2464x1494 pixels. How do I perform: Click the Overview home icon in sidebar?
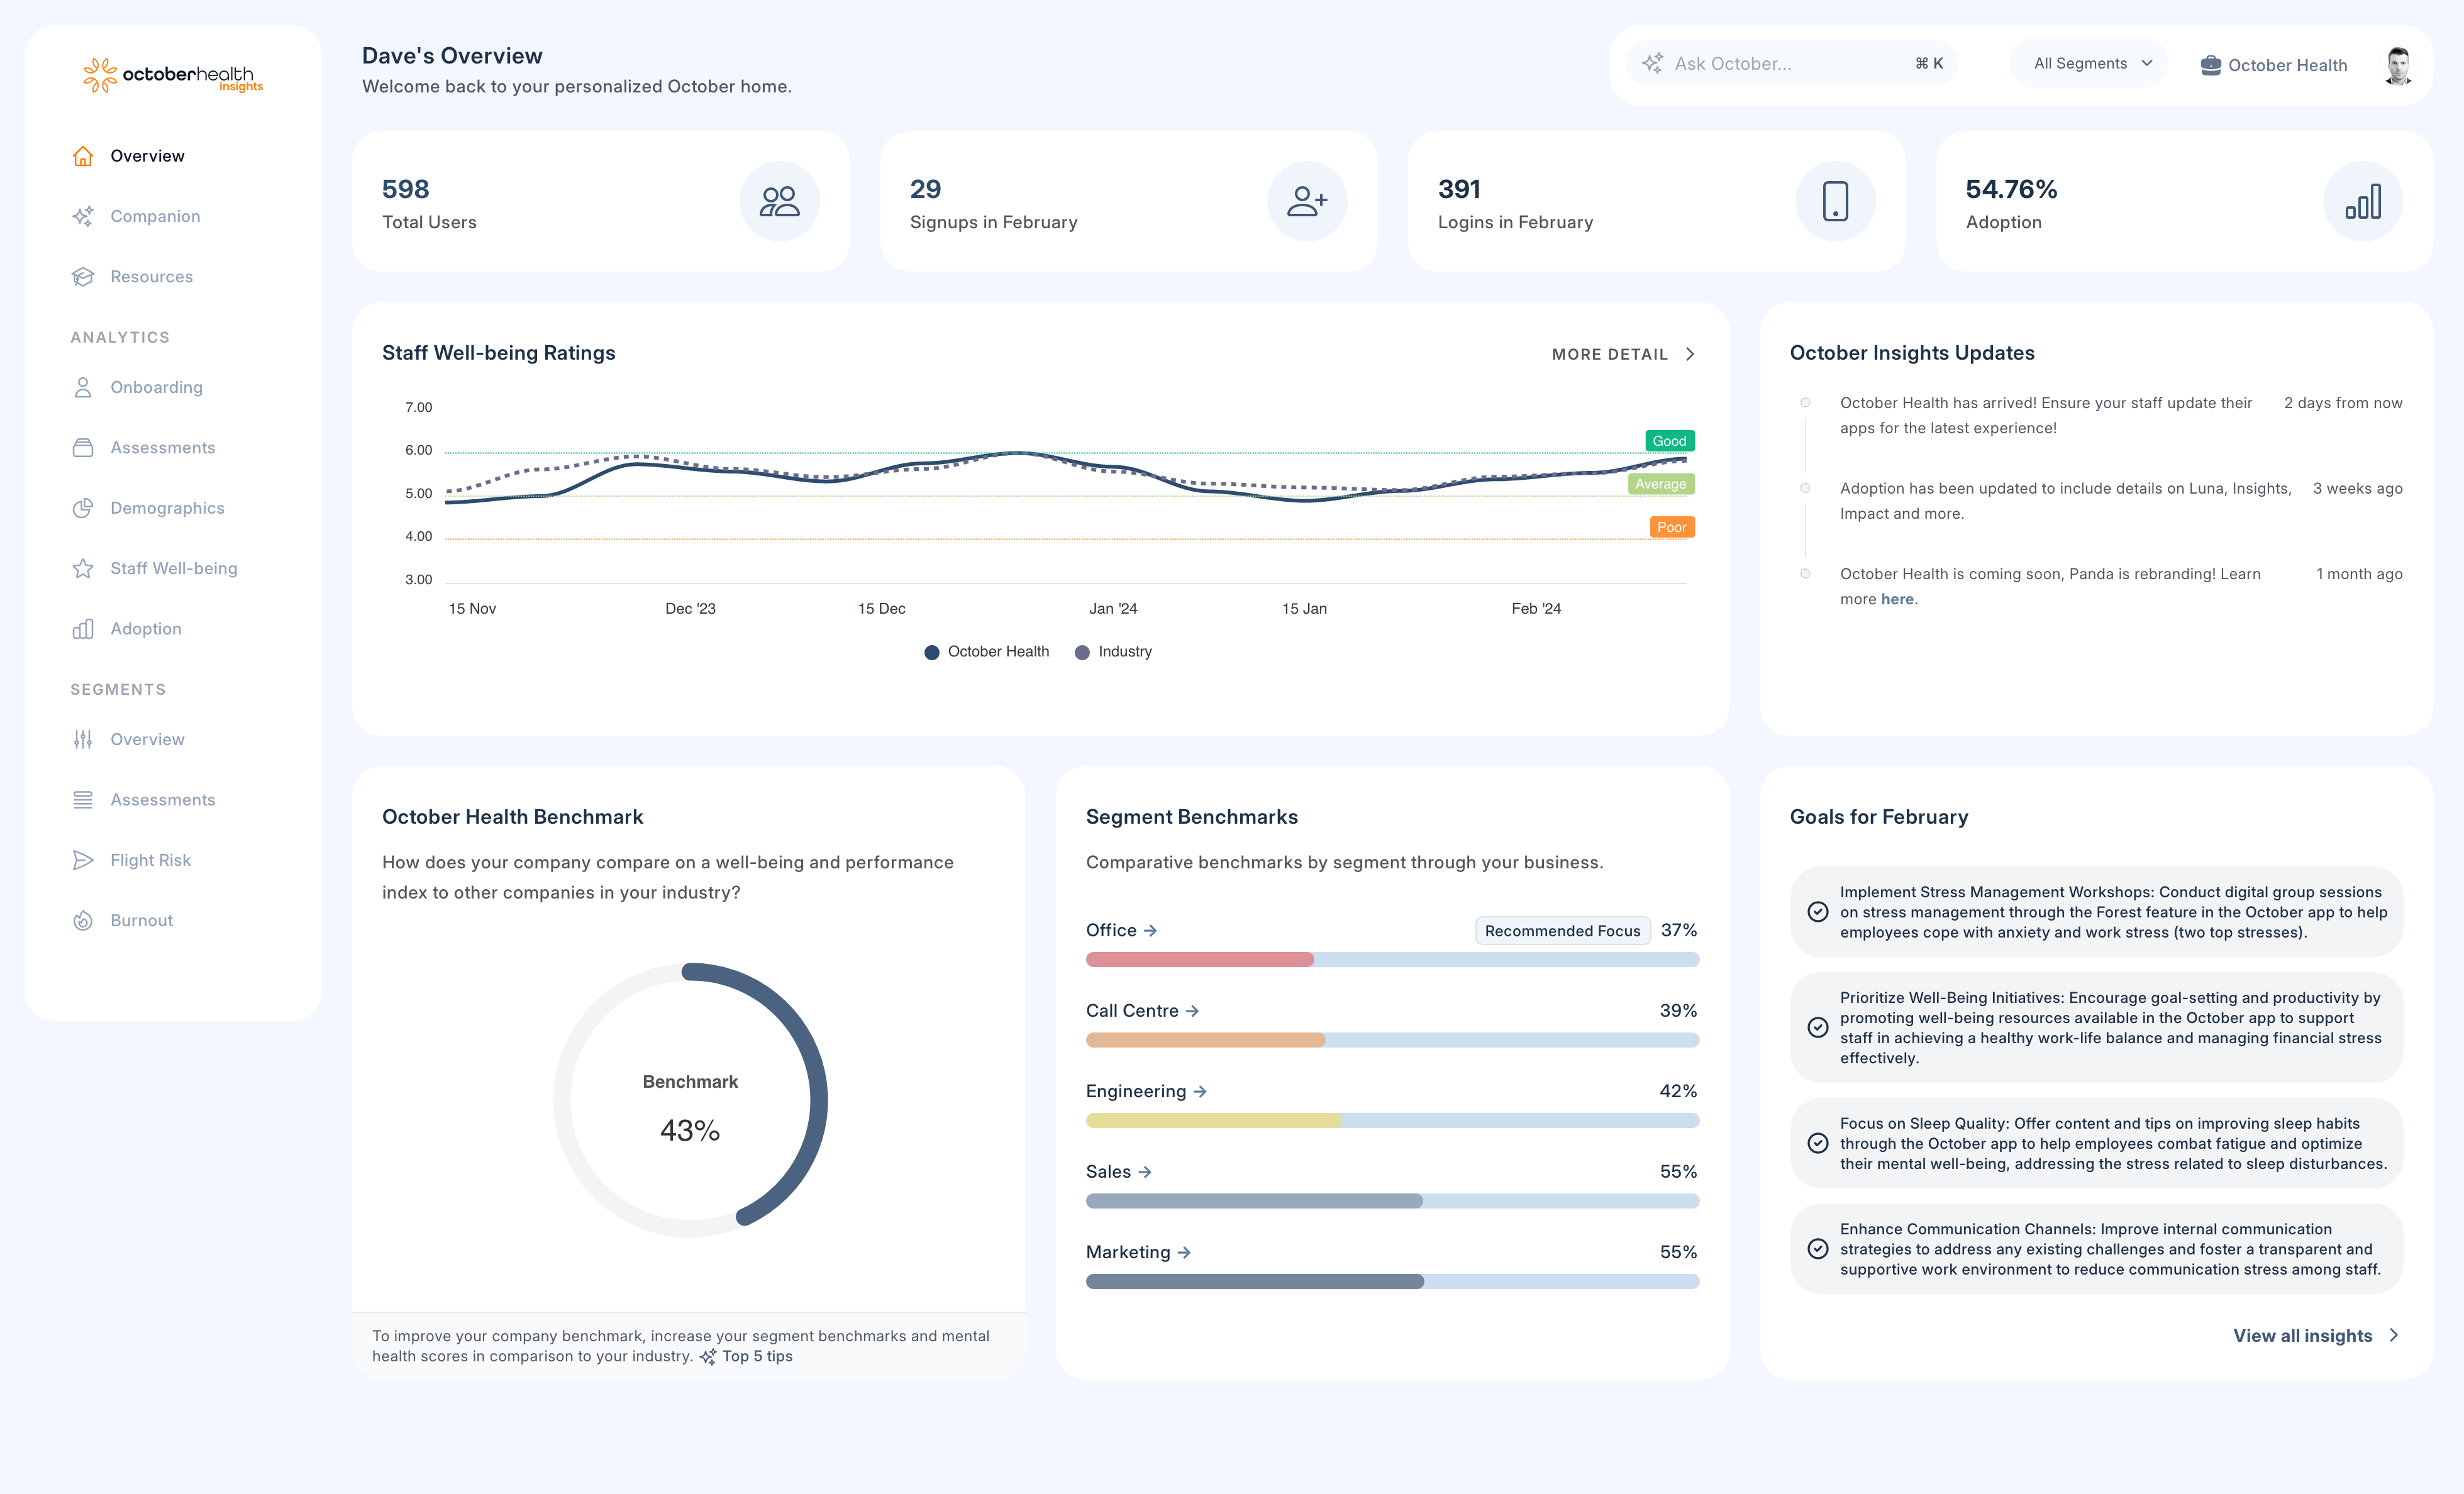click(83, 156)
